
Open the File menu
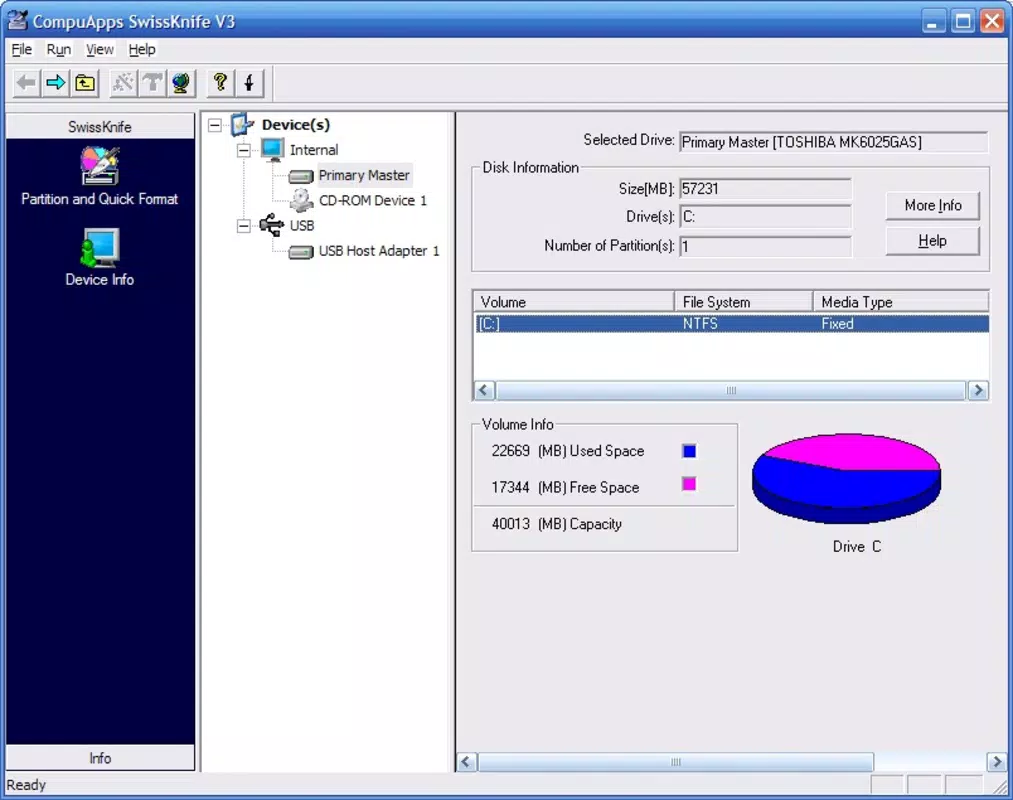click(21, 49)
